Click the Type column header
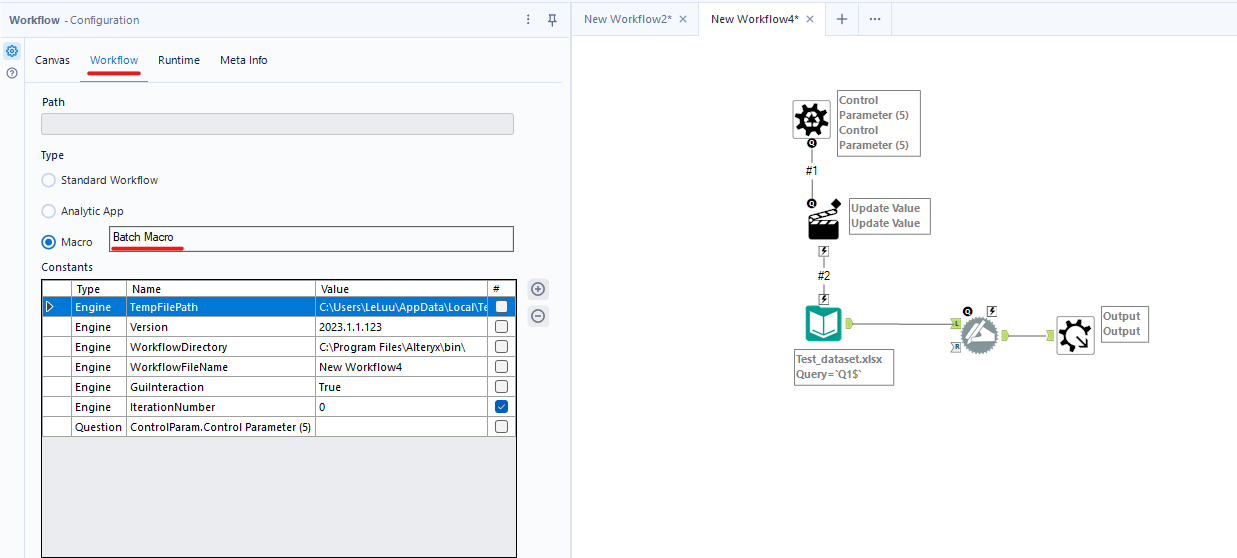This screenshot has width=1237, height=558. click(x=98, y=289)
